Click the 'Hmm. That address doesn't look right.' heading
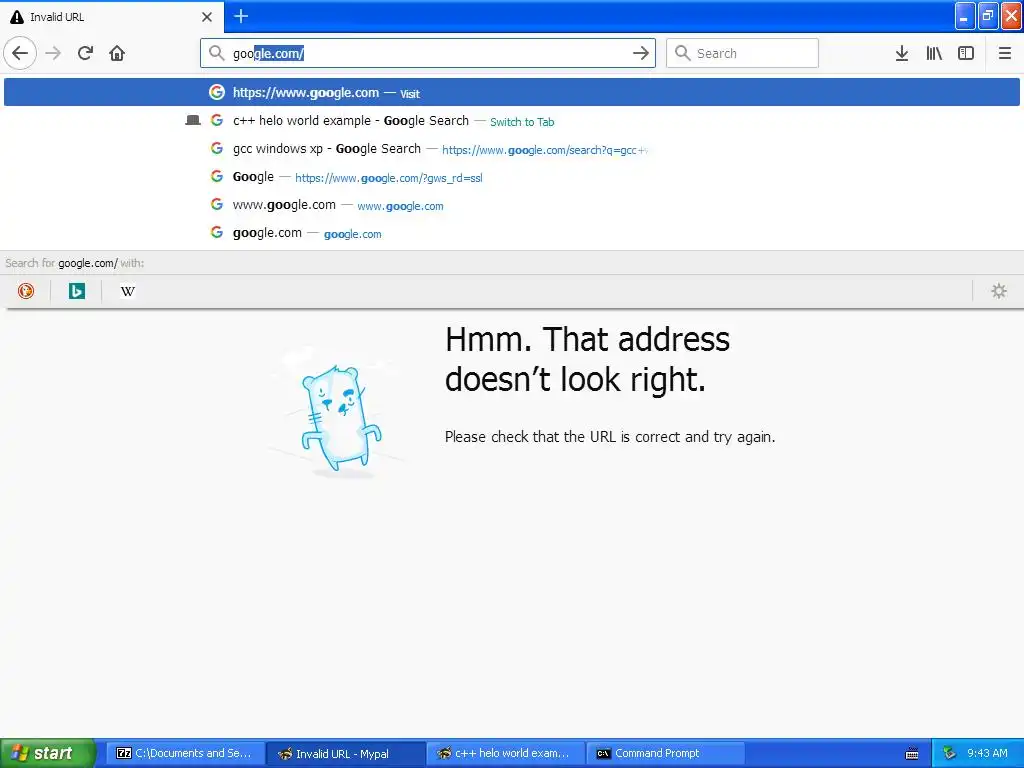Screen dimensions: 1024x768 pyautogui.click(x=587, y=359)
